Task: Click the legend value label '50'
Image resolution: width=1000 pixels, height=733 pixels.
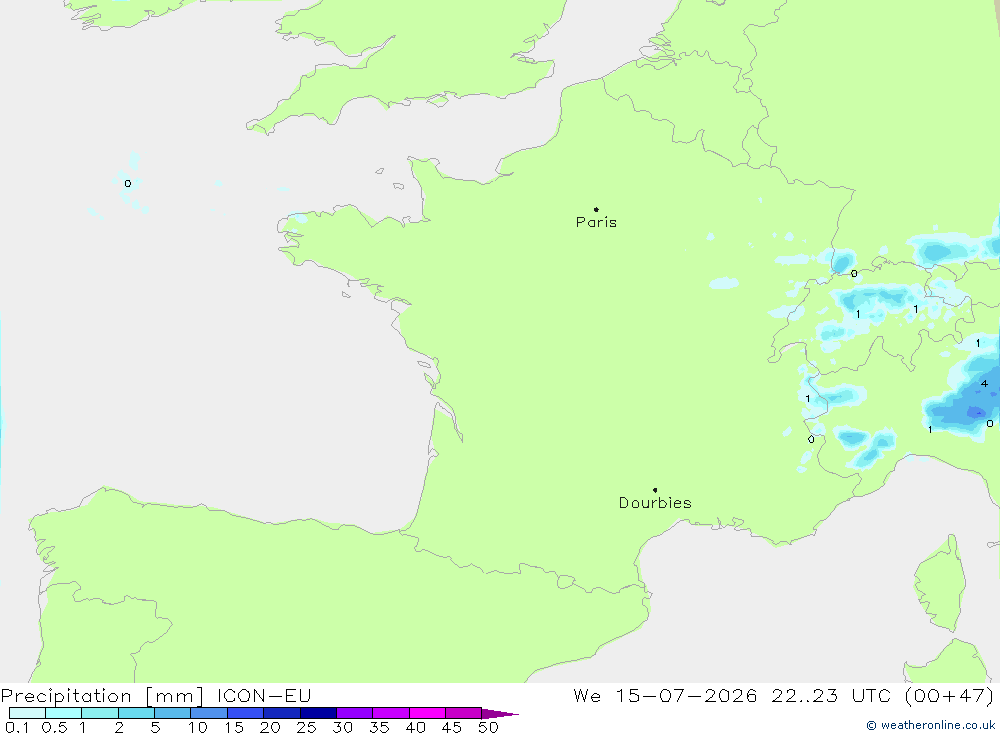Action: (488, 727)
